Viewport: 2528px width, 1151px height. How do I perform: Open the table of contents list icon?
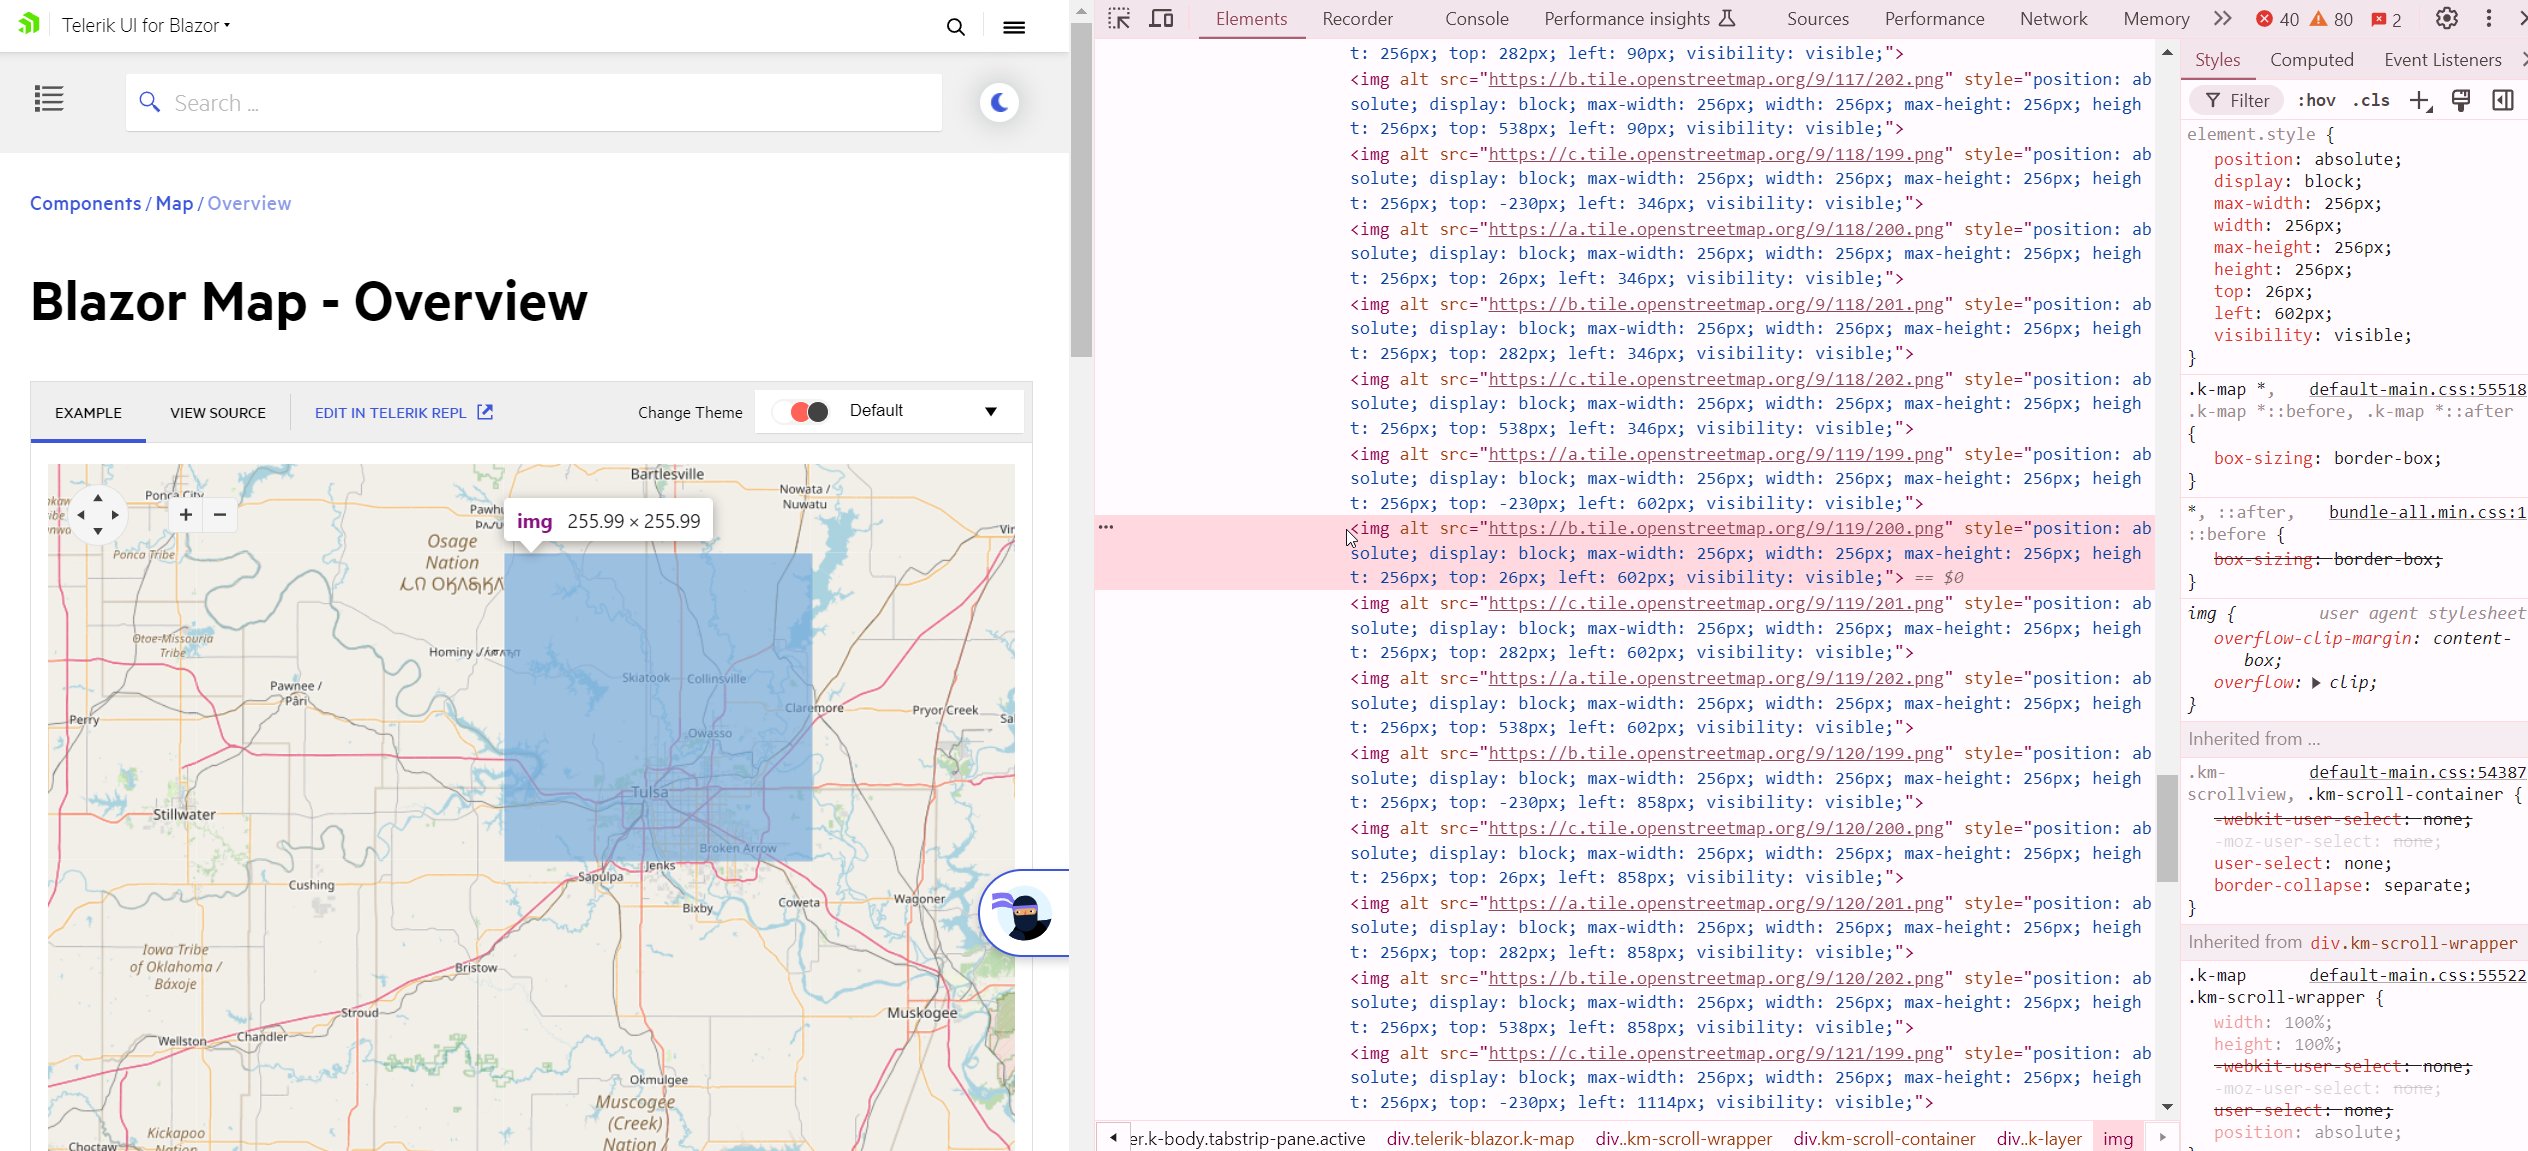click(47, 98)
